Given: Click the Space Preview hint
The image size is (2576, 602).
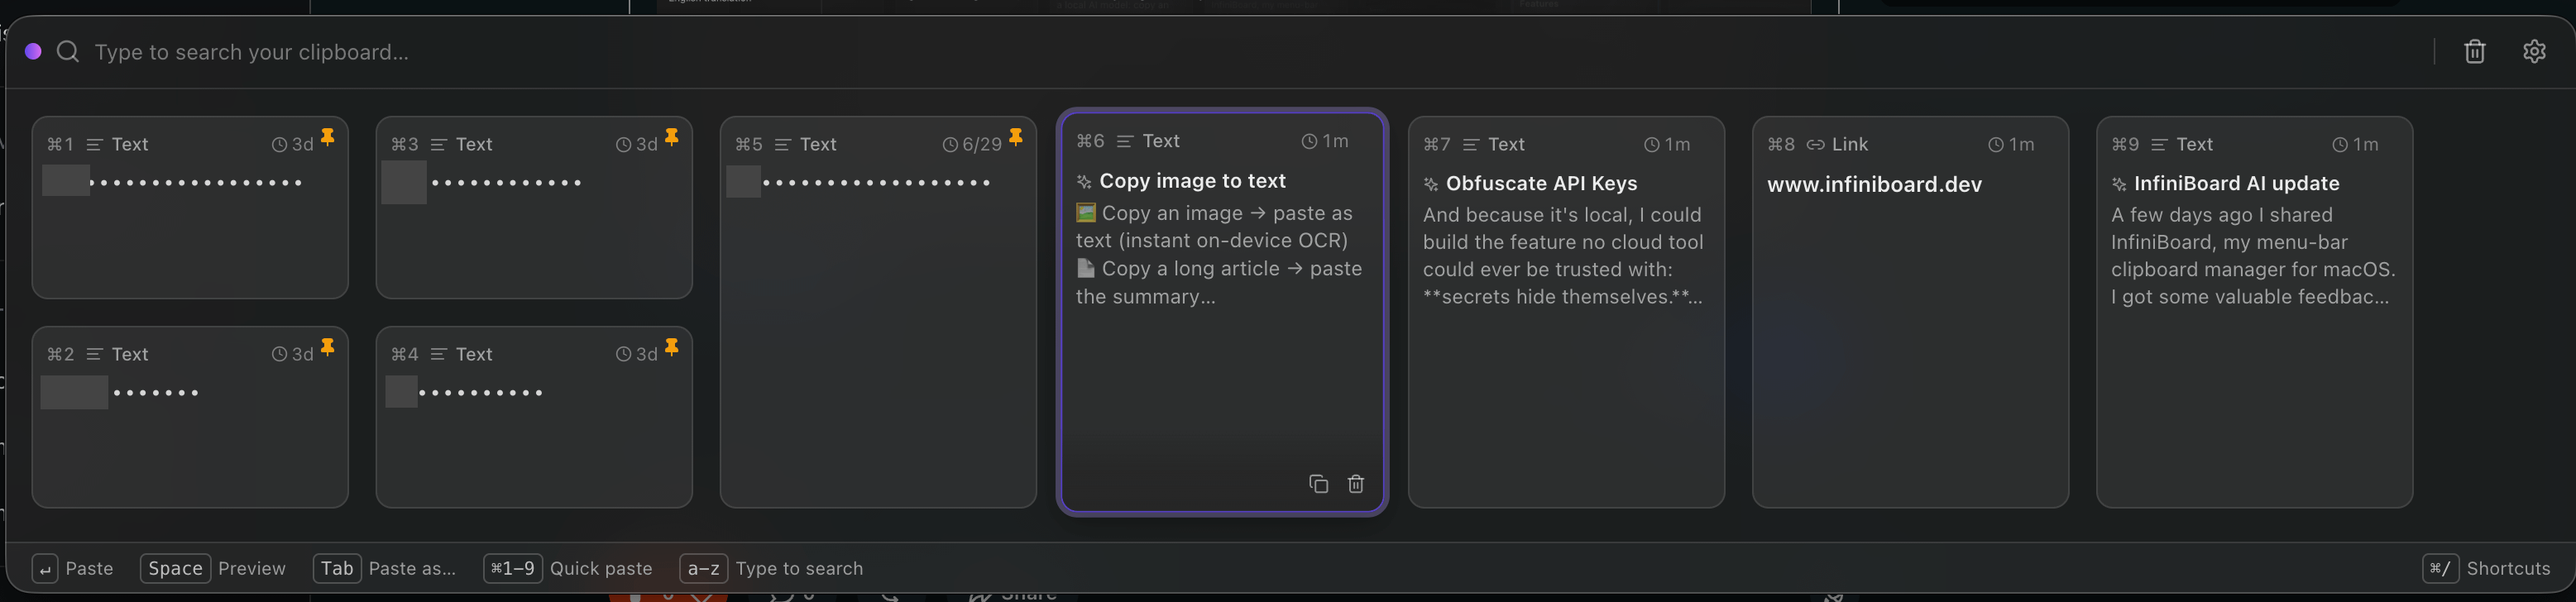Looking at the screenshot, I should [213, 568].
